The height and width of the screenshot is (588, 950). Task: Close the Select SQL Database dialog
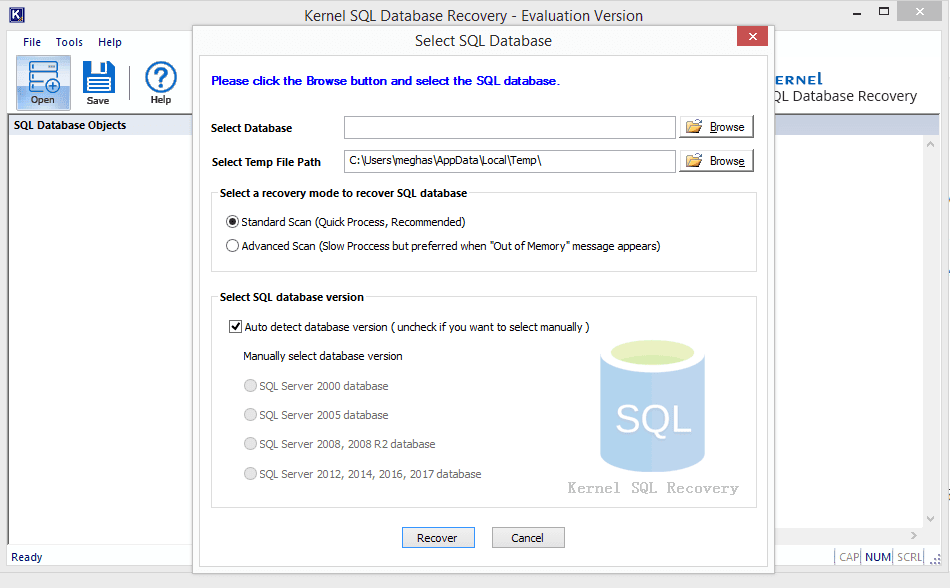[x=752, y=37]
